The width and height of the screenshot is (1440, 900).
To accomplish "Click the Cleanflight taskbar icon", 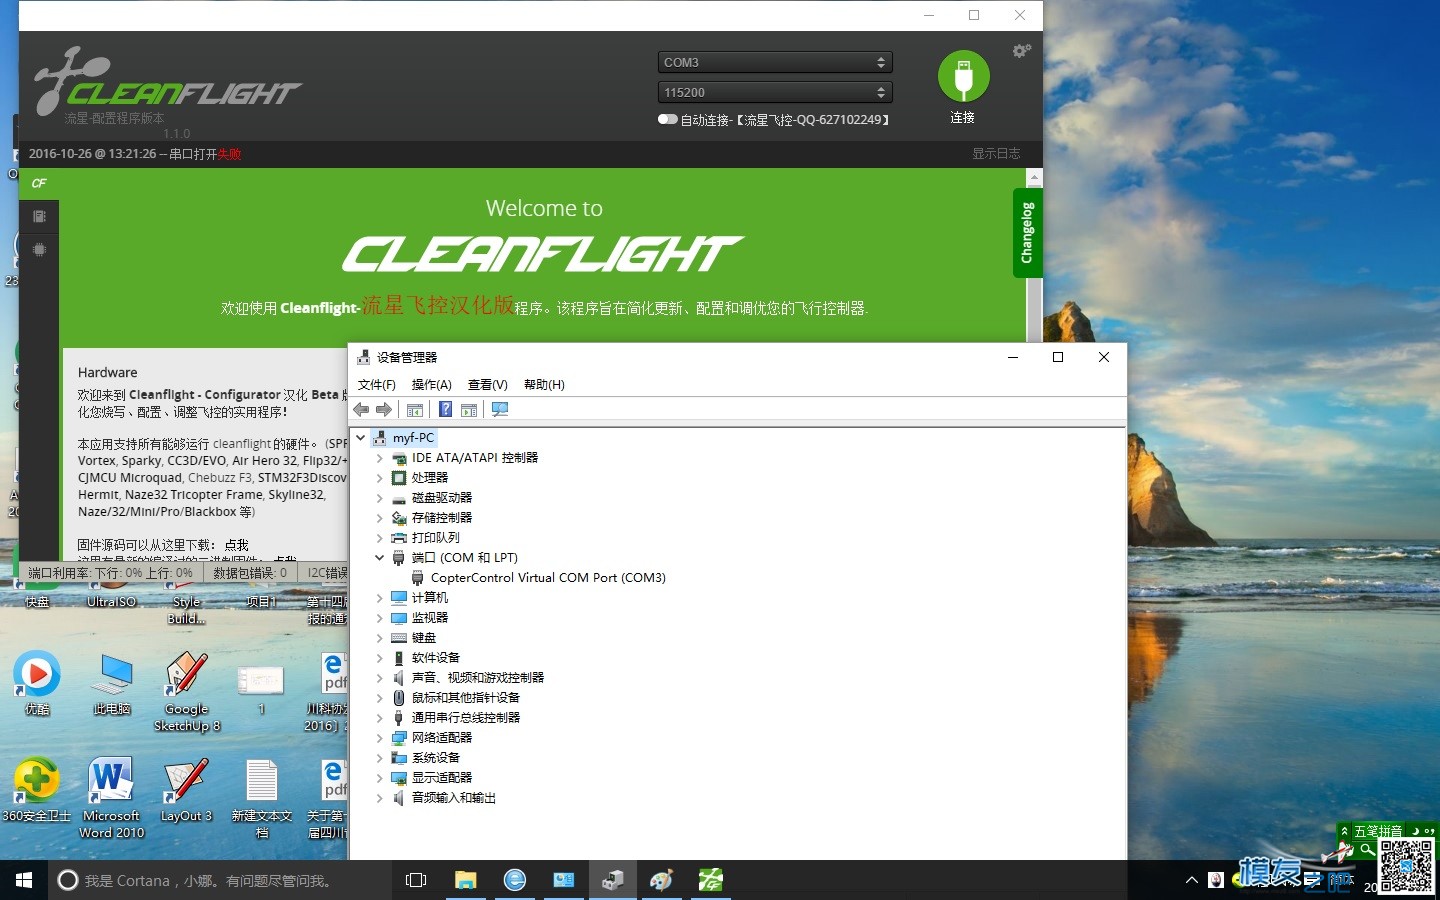I will point(711,880).
